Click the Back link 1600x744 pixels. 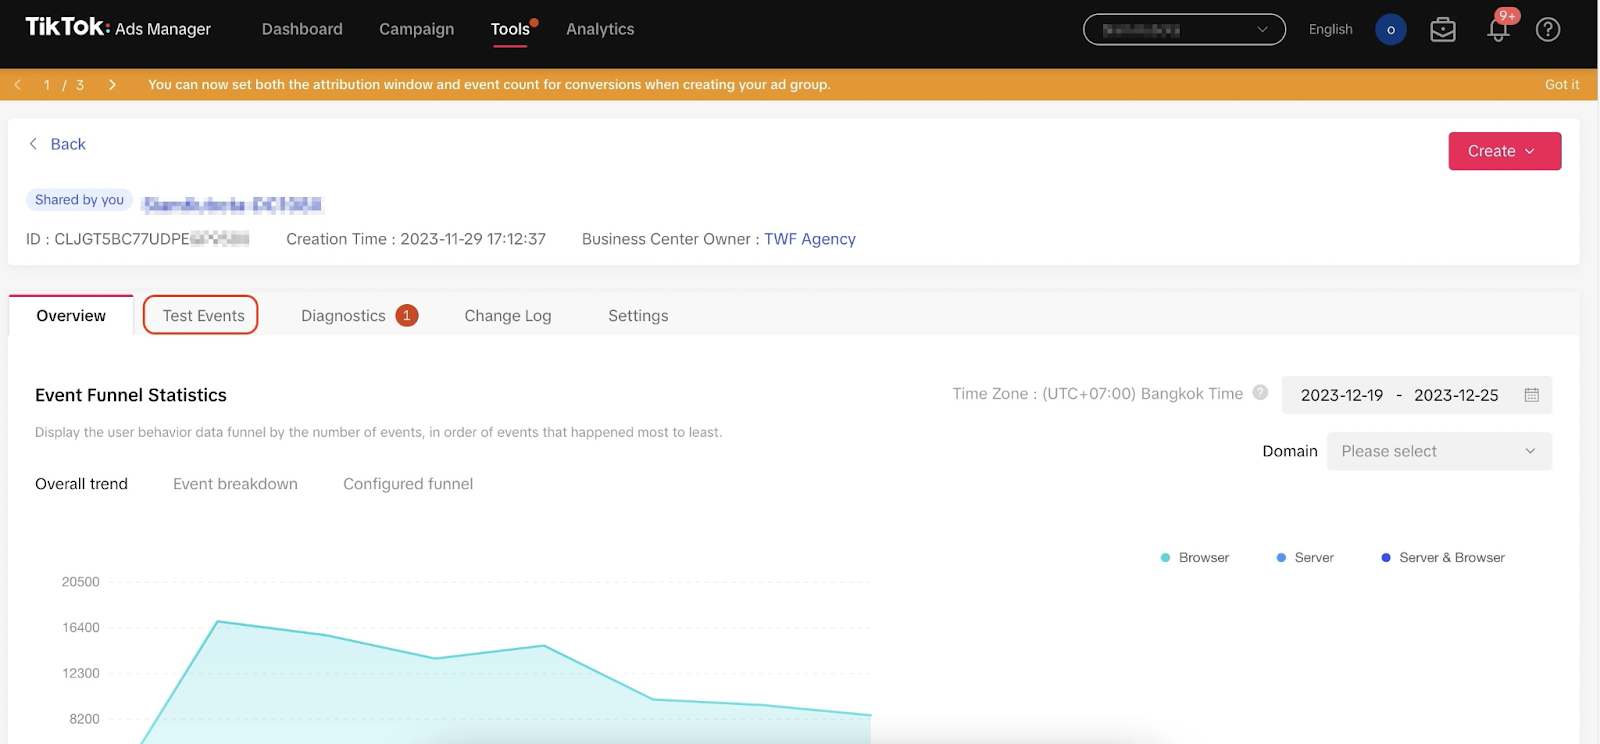click(68, 144)
